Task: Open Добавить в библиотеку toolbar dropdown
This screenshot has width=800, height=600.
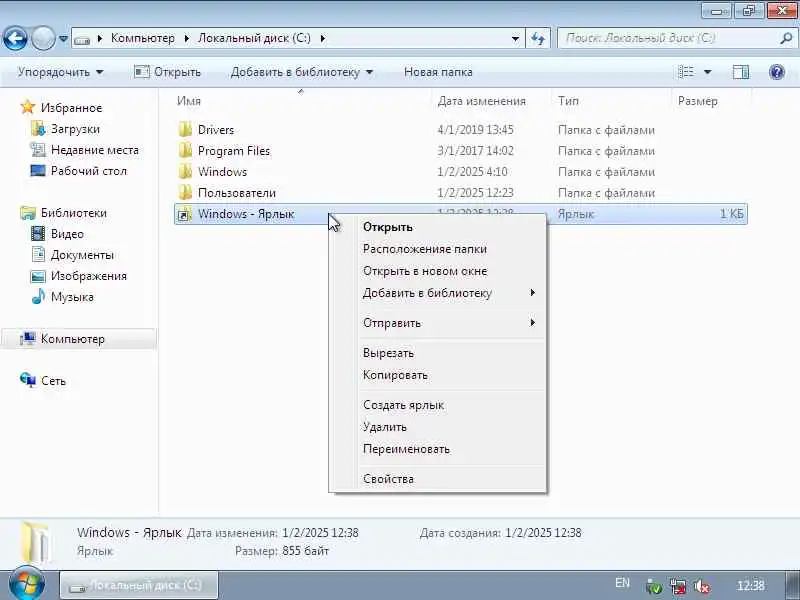Action: (301, 72)
